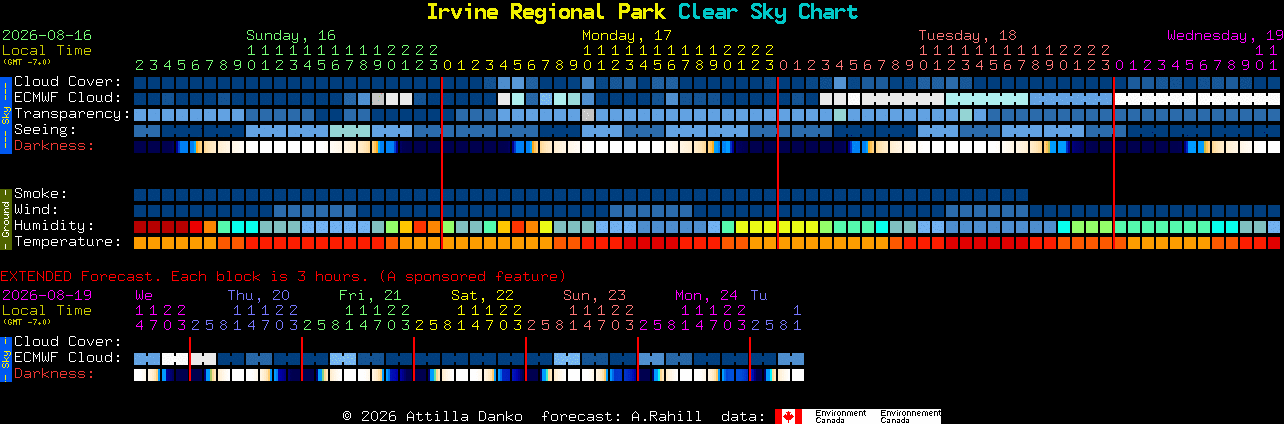Click the blue Sky label in the extended forecast
The image size is (1284, 424).
tap(5, 358)
